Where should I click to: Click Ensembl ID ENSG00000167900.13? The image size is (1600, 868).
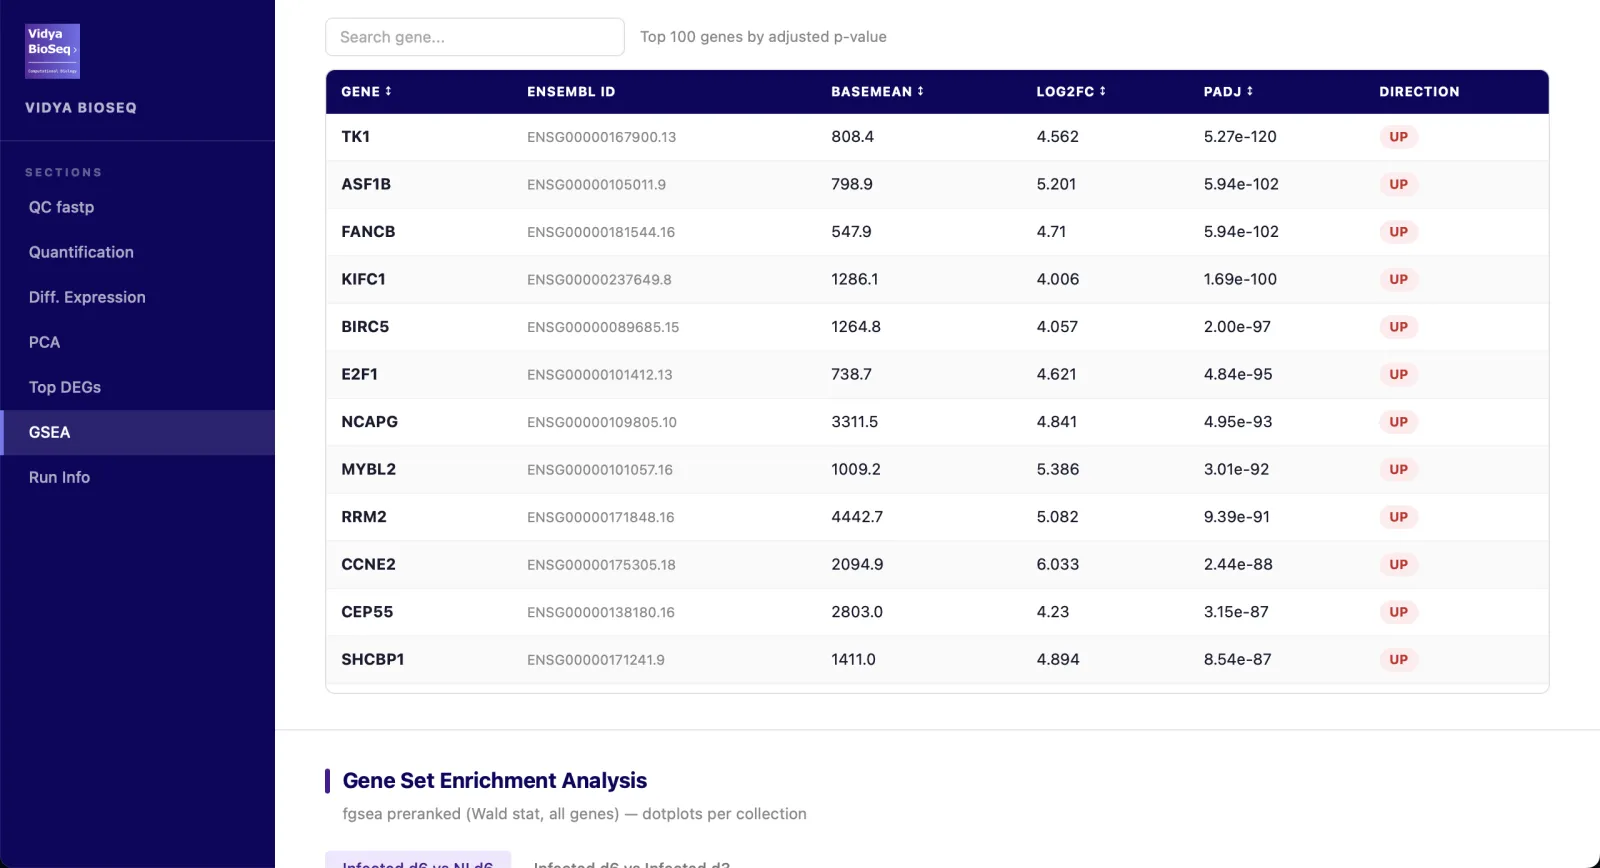(x=601, y=137)
